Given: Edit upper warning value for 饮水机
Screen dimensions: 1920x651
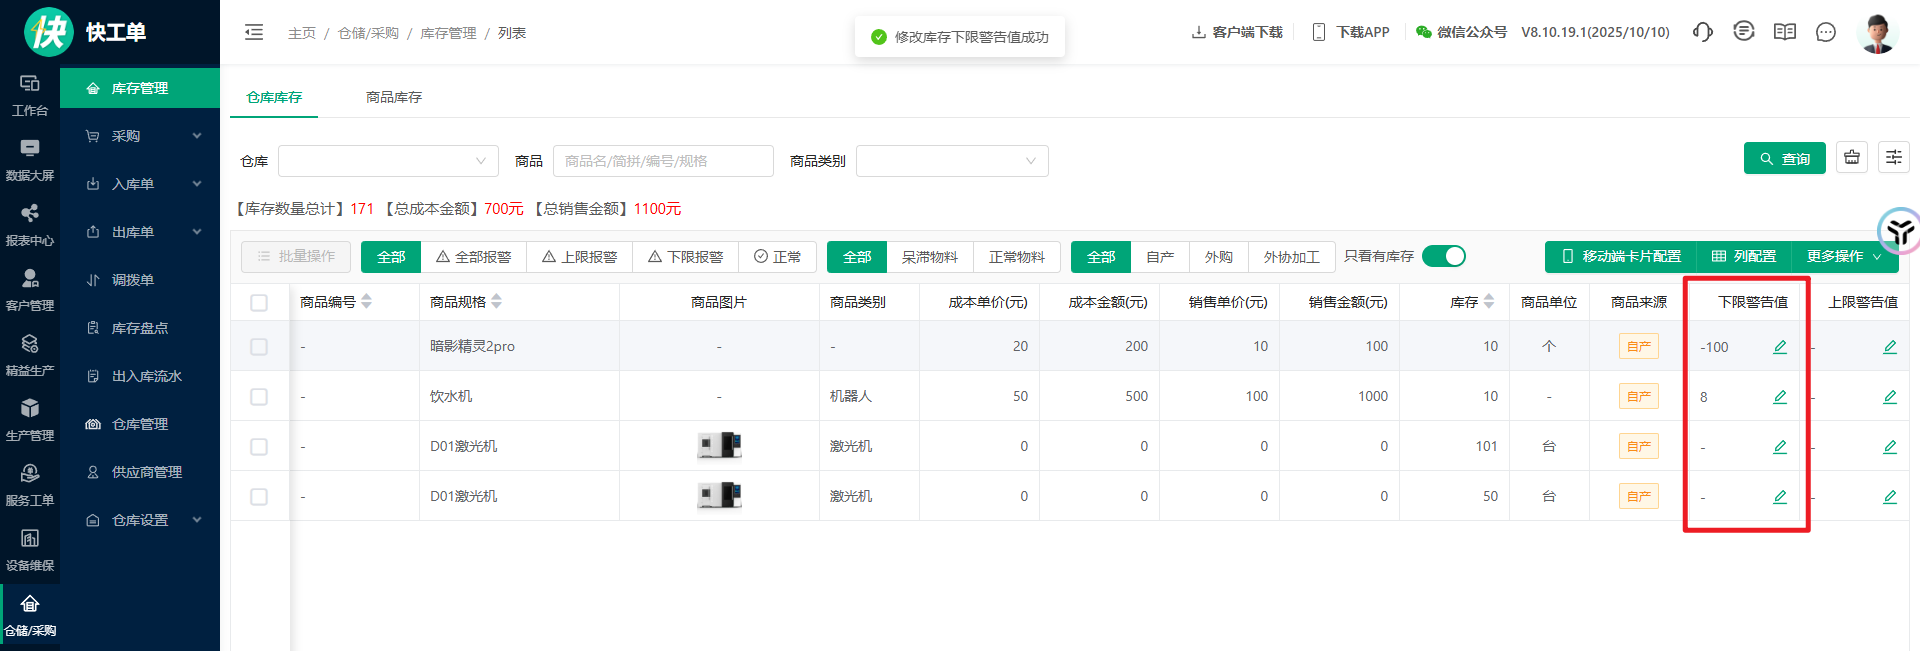Looking at the screenshot, I should point(1889,397).
